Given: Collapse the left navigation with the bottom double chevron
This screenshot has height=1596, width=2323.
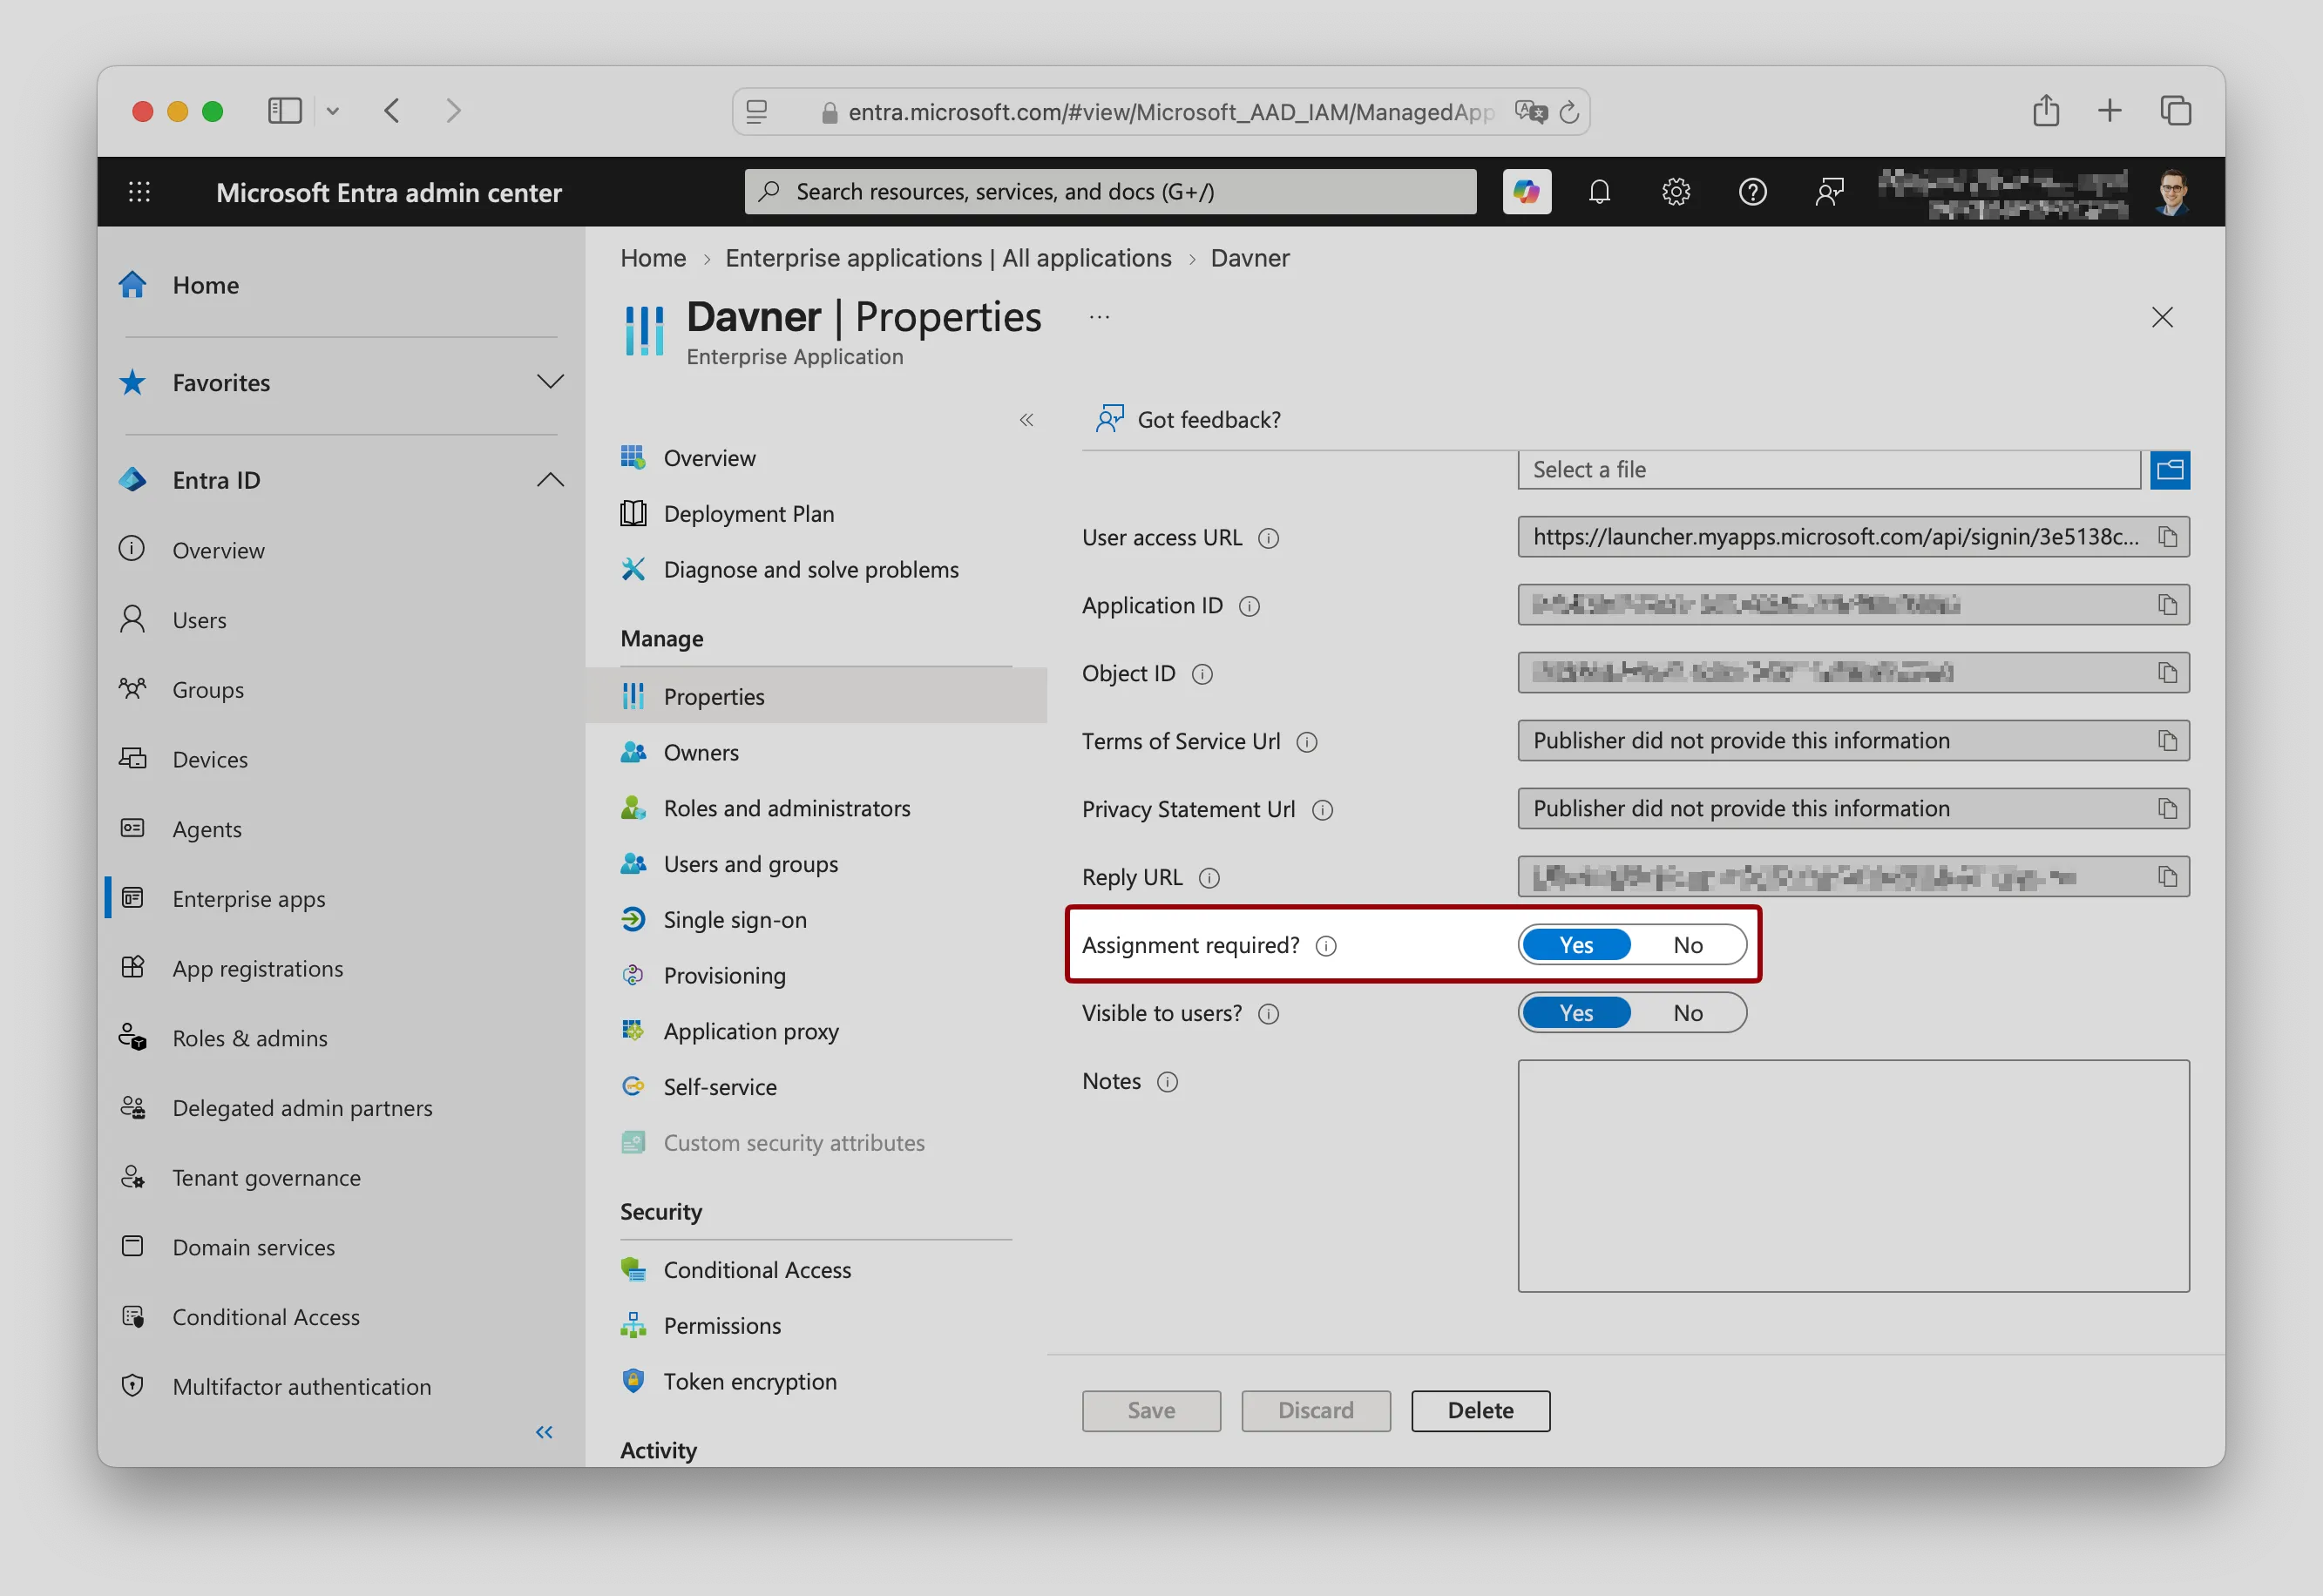Looking at the screenshot, I should click(544, 1432).
